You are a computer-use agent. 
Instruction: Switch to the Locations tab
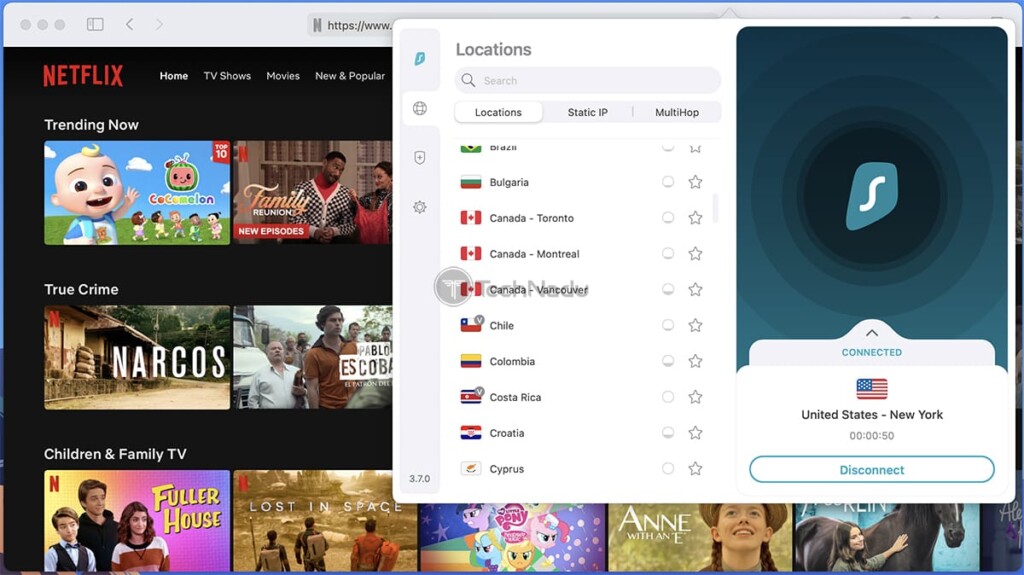498,112
